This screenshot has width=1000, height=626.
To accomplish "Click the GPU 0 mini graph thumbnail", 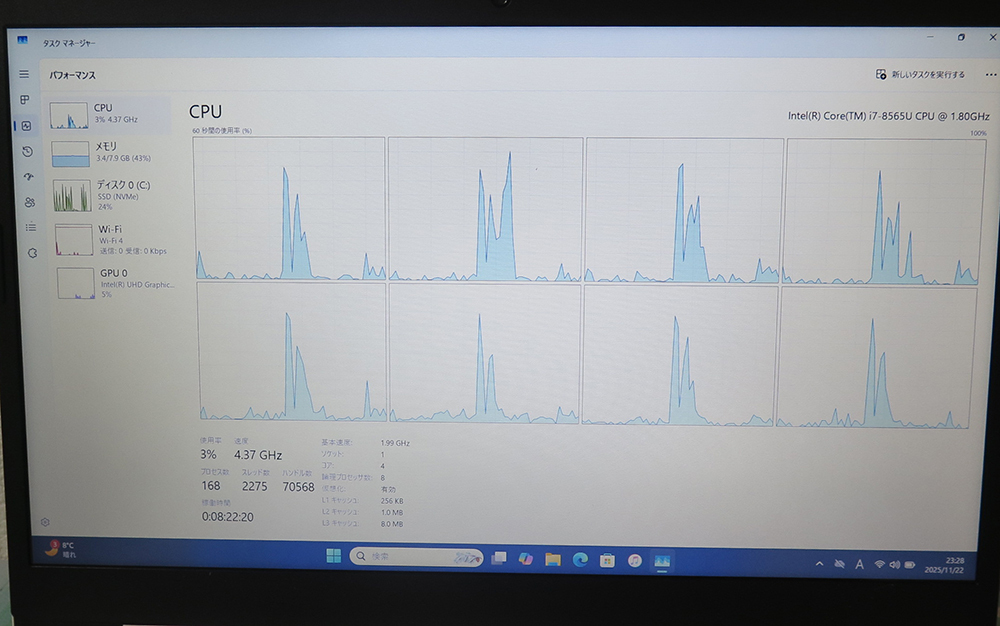I will pos(76,283).
